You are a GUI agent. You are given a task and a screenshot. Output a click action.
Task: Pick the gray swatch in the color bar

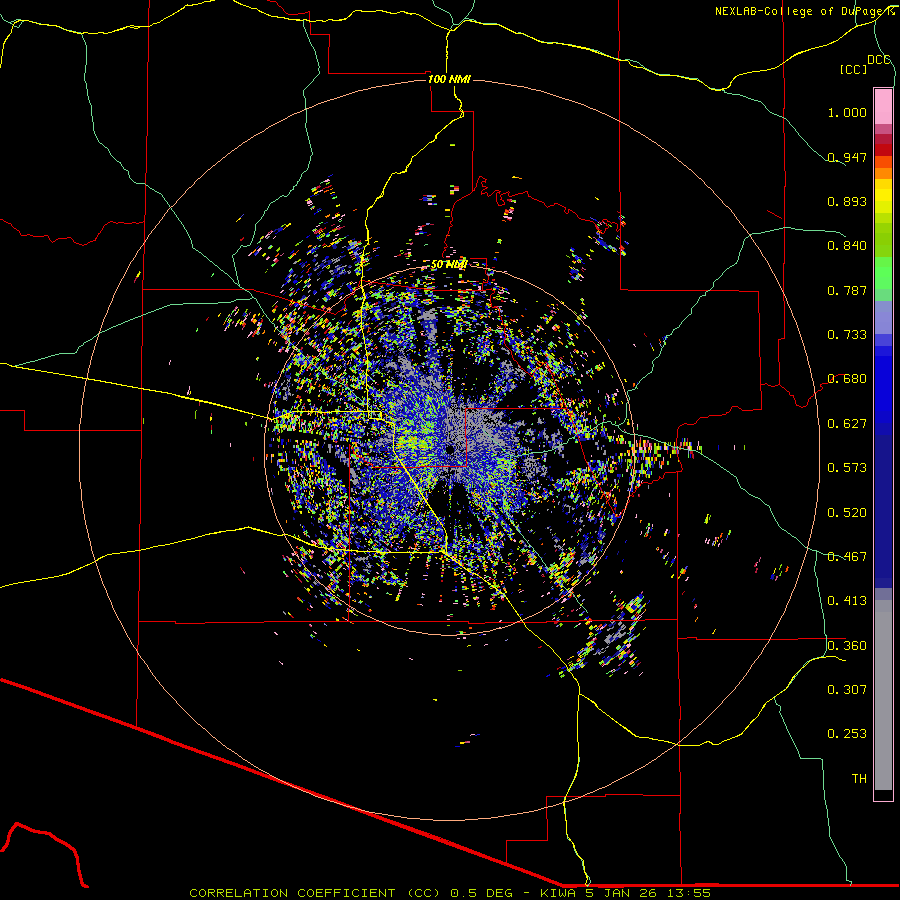883,695
